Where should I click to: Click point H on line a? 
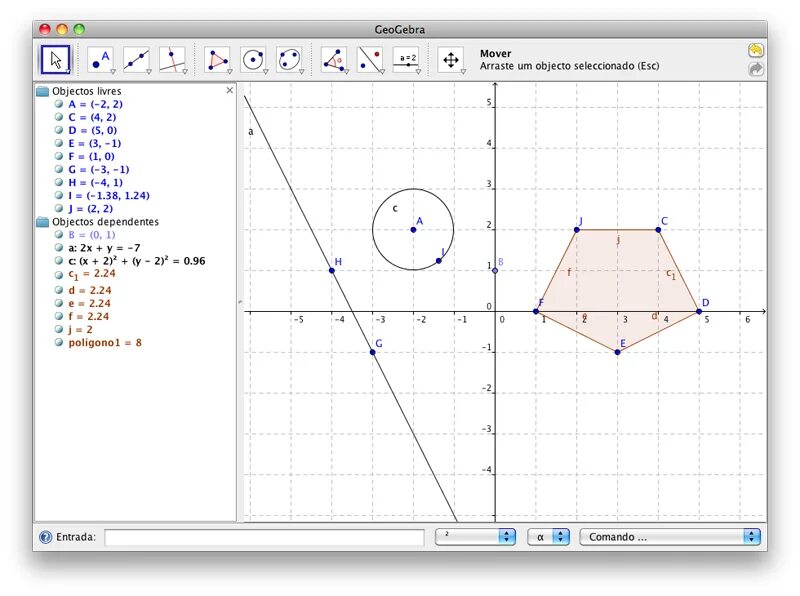point(332,270)
